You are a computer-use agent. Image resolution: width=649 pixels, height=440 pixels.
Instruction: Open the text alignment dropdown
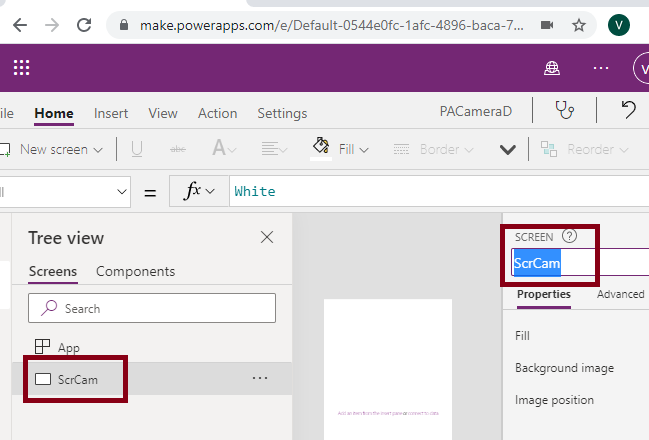[274, 149]
